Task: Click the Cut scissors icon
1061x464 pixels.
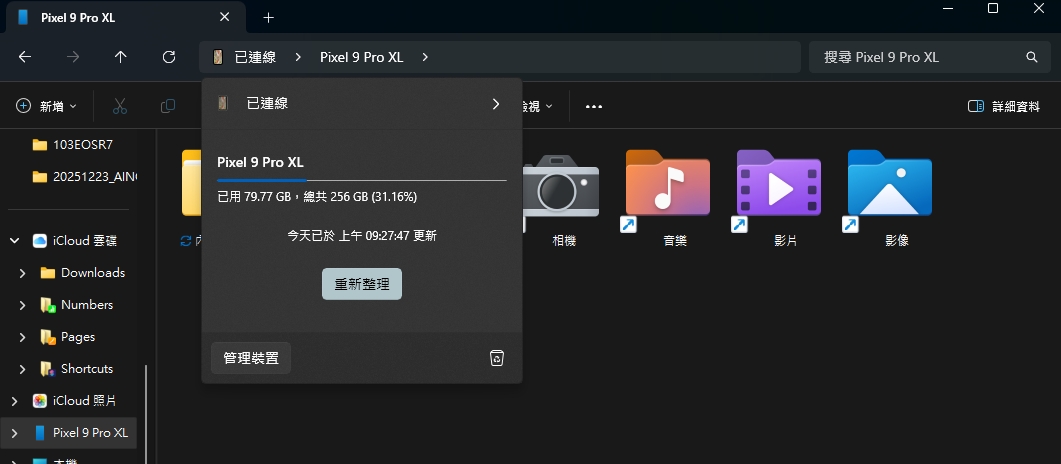Action: 120,106
